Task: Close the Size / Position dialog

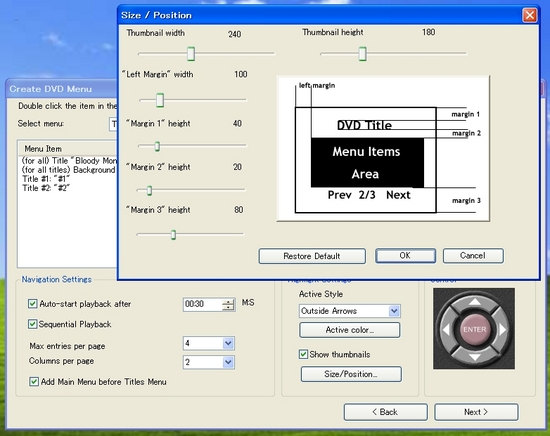Action: 530,15
